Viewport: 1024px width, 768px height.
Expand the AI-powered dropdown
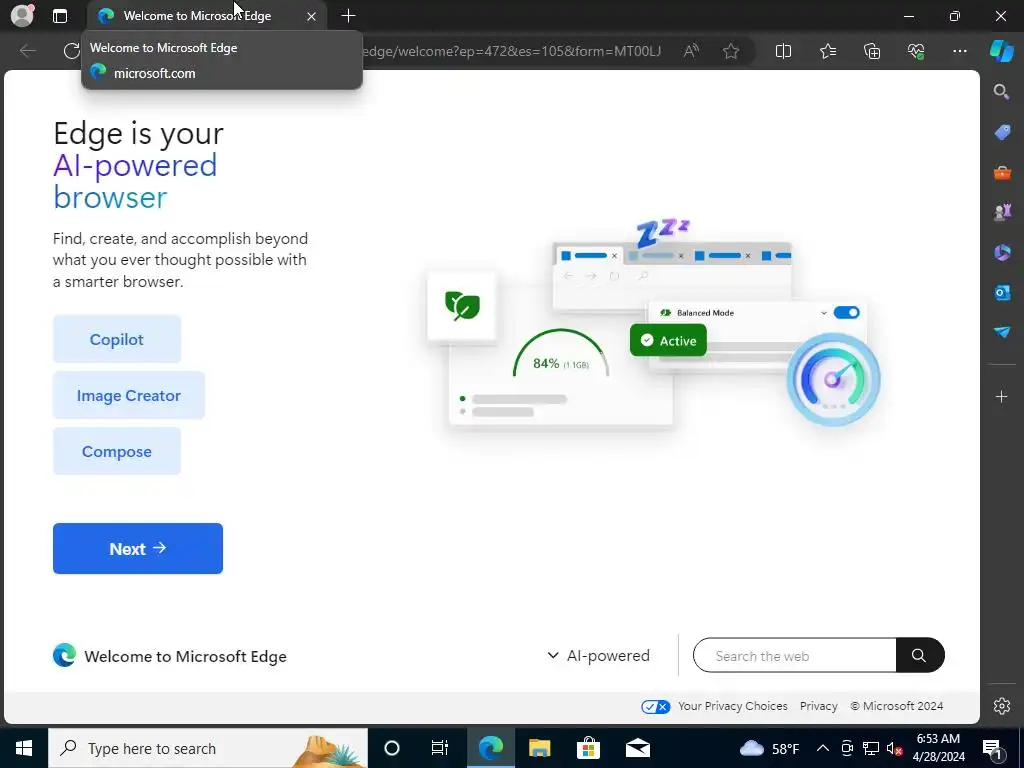pyautogui.click(x=598, y=656)
